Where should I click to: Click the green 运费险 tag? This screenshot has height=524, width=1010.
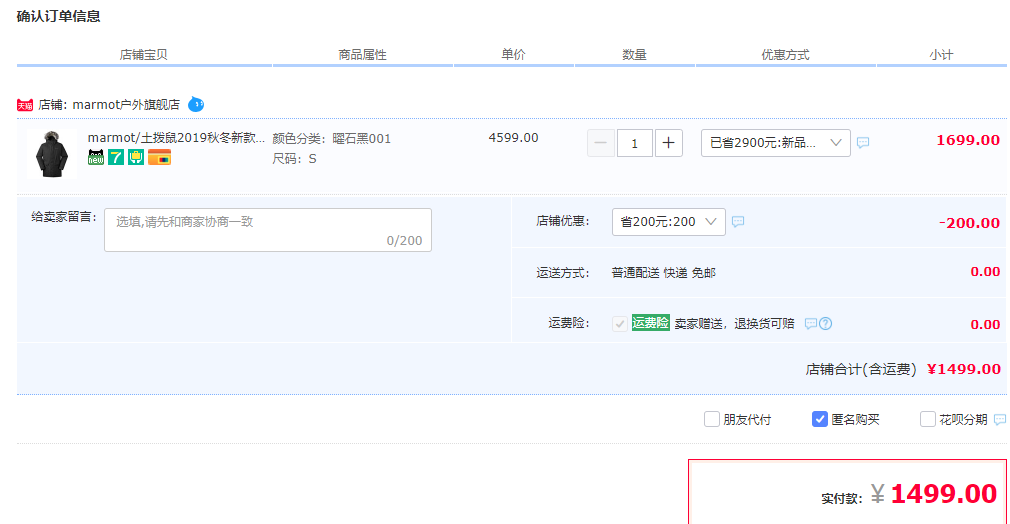(651, 323)
